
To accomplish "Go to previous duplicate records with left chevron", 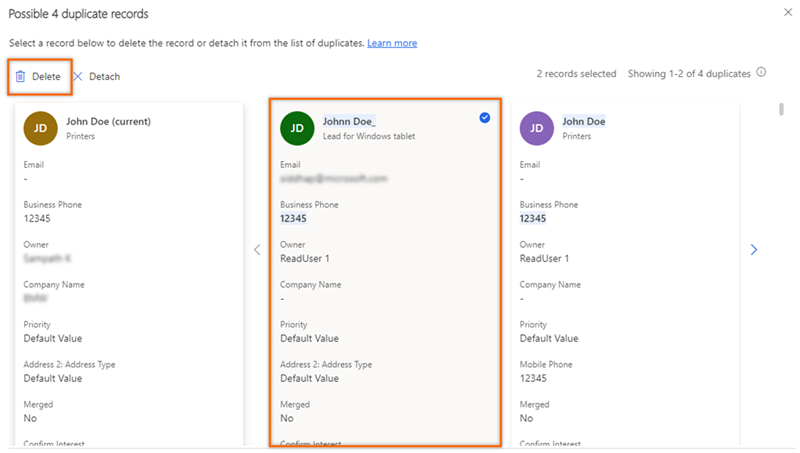I will pyautogui.click(x=257, y=249).
